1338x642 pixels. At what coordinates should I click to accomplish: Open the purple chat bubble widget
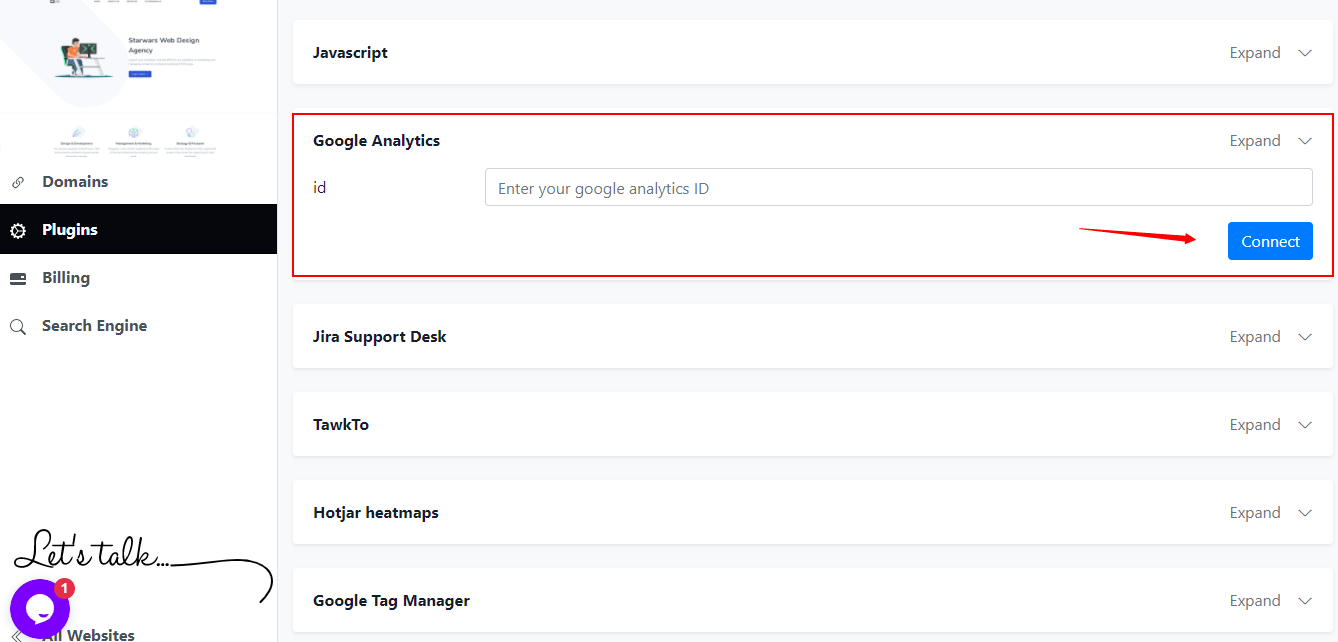40,608
